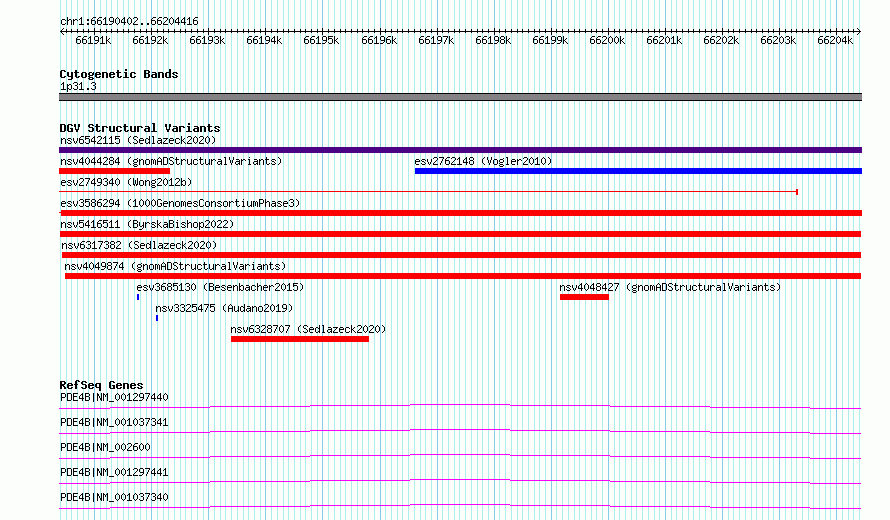
Task: Click the 66203k ruler tick label
Action: [778, 40]
